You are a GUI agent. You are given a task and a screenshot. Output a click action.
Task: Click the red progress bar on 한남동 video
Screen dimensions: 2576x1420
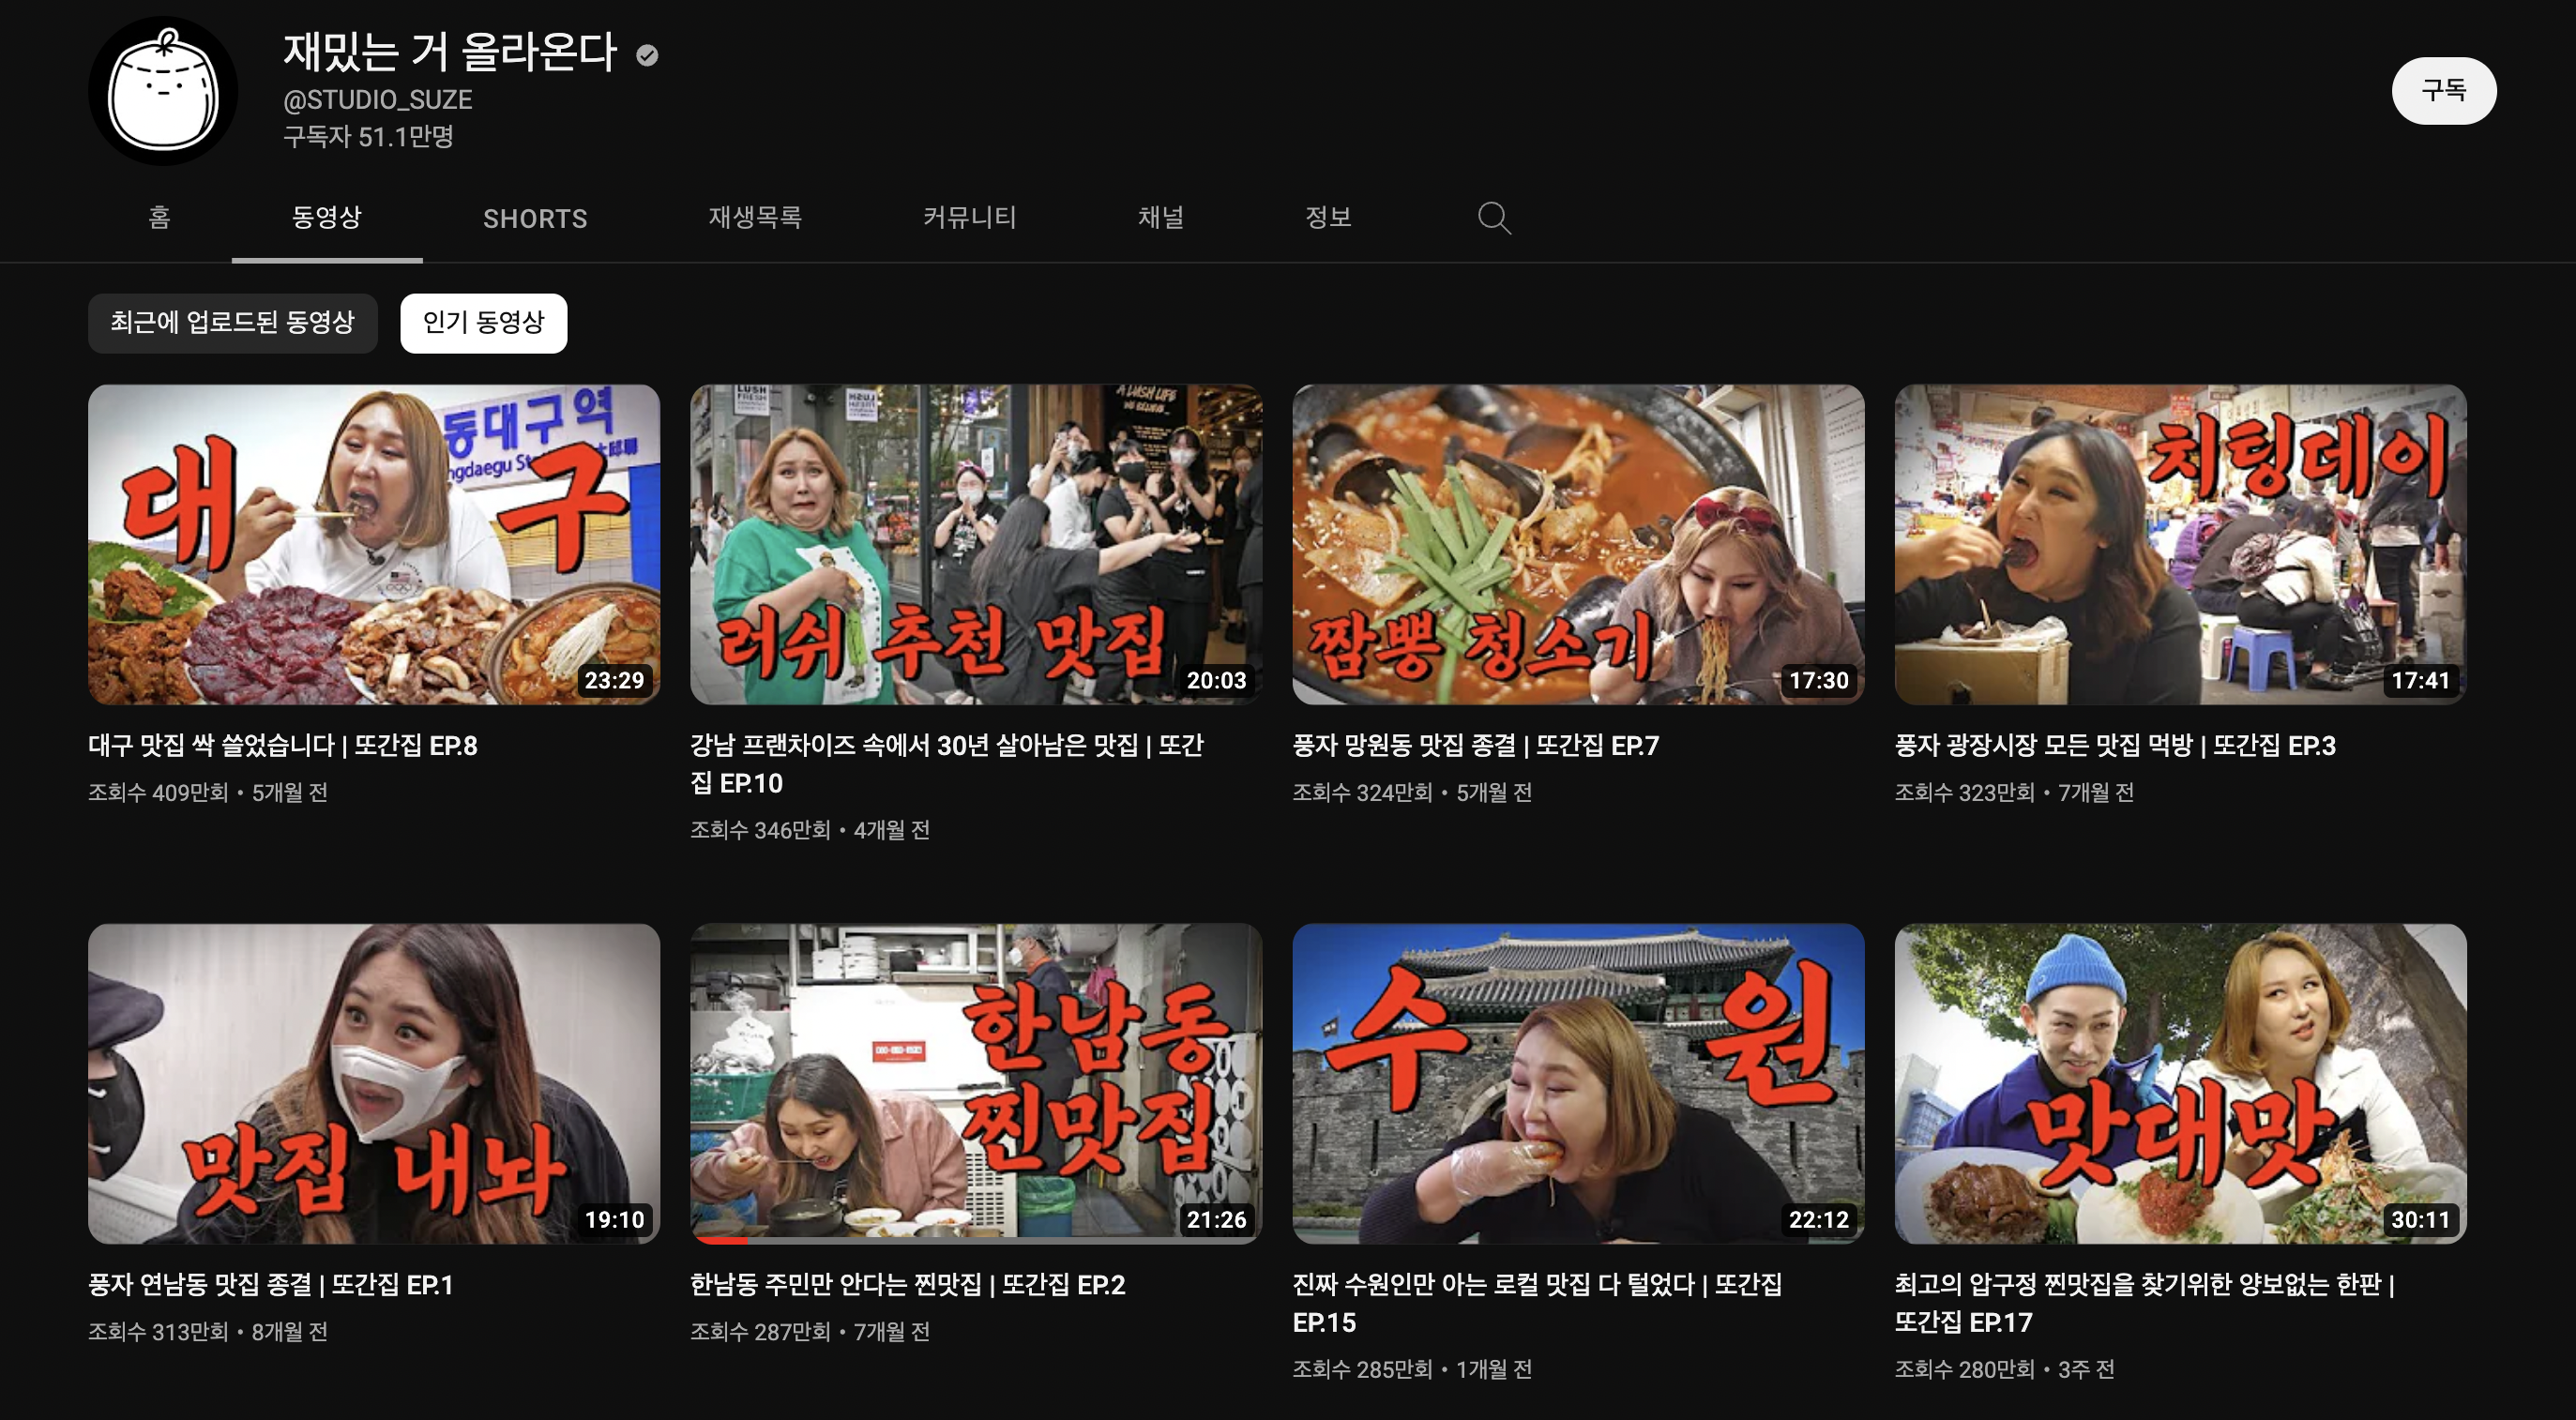(721, 1240)
